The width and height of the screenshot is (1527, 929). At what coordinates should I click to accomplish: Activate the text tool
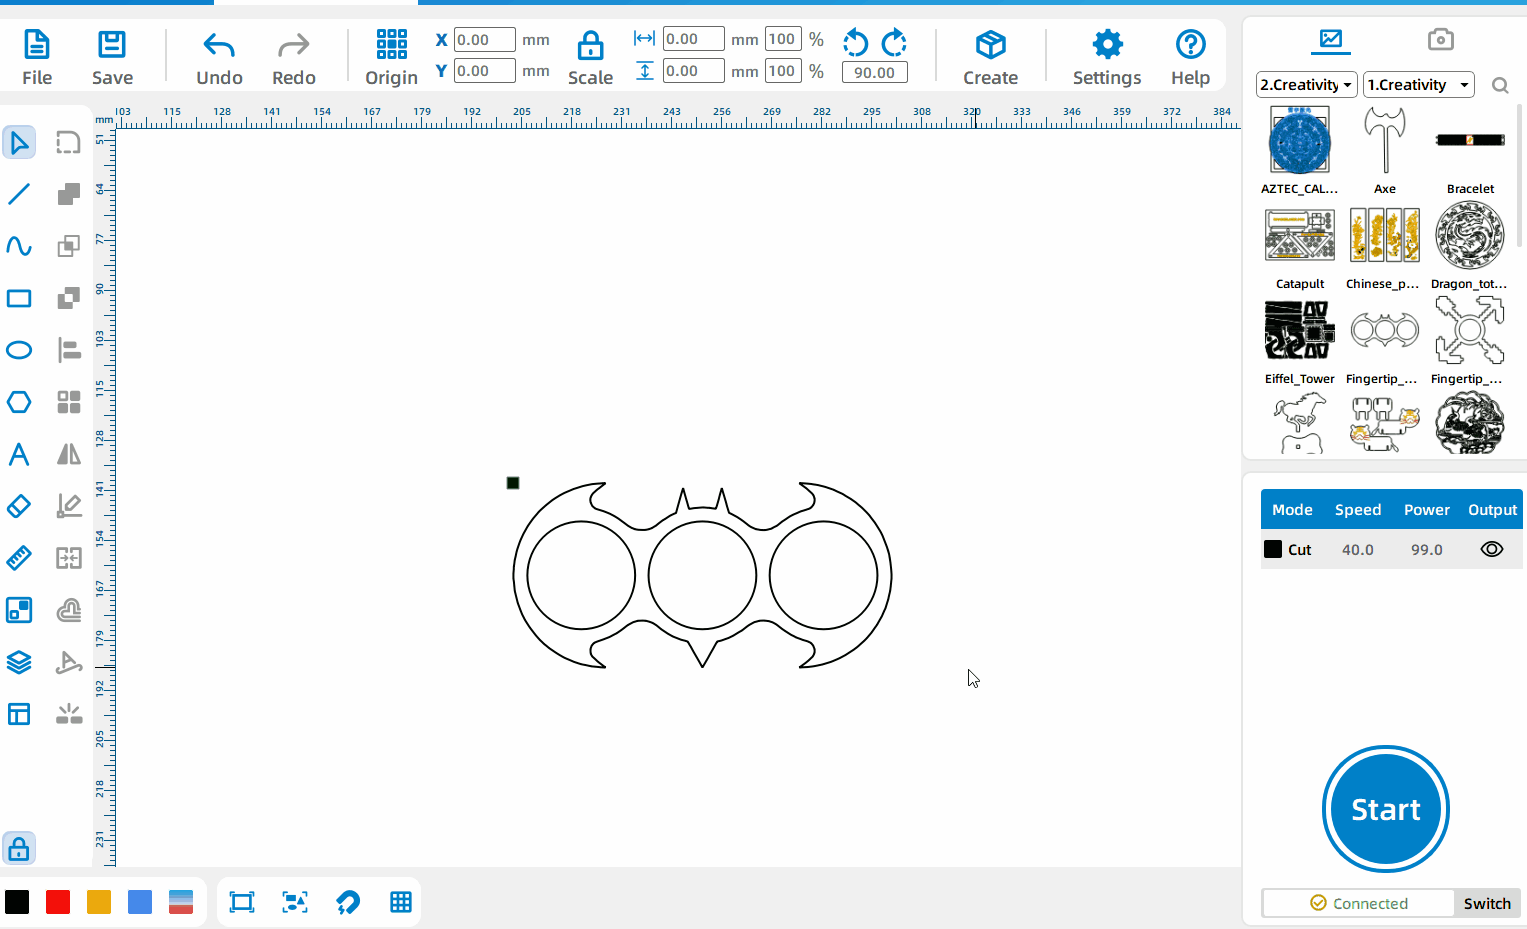[x=19, y=454]
